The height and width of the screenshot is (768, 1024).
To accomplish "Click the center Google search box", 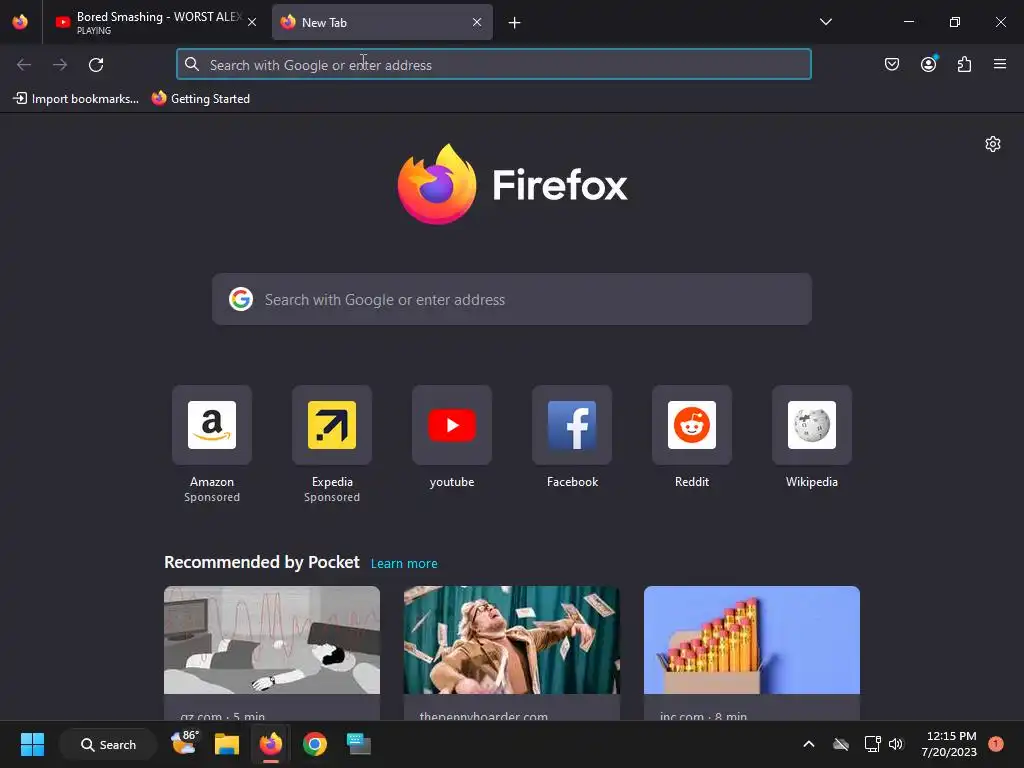I will (512, 299).
